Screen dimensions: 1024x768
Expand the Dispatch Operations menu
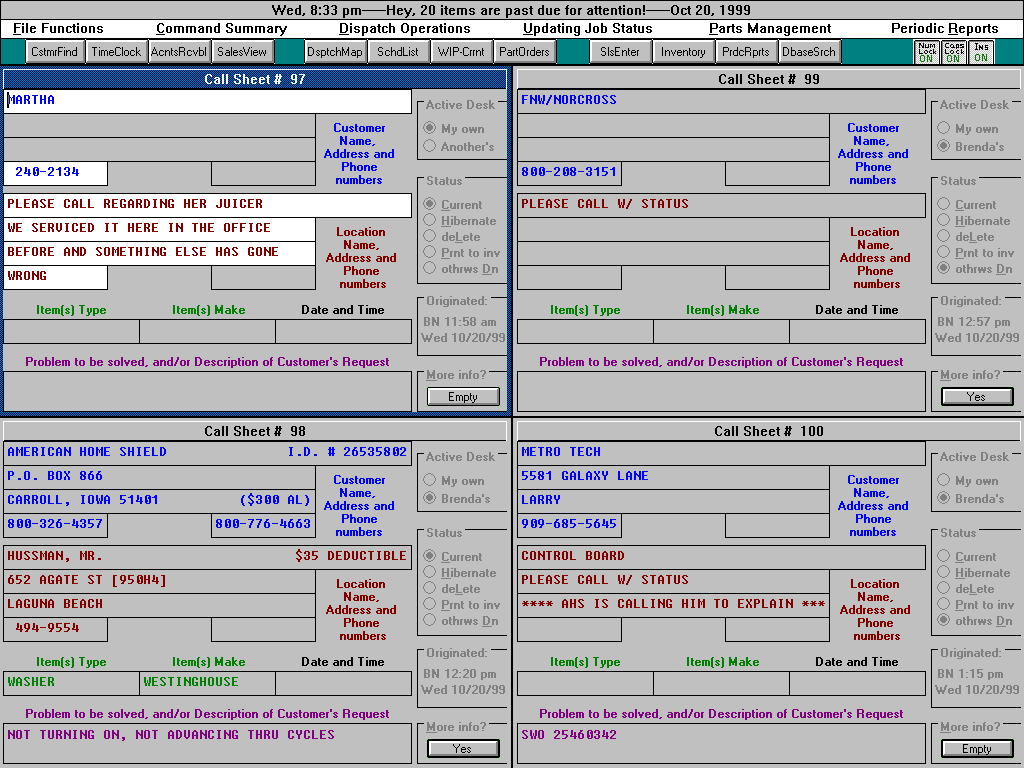click(404, 29)
